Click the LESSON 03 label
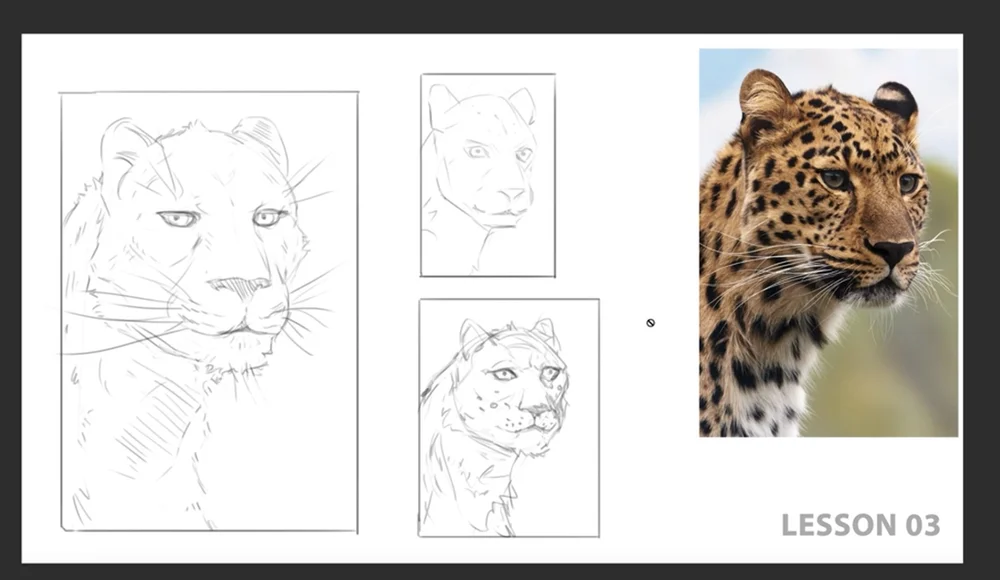The image size is (1000, 580). click(860, 522)
